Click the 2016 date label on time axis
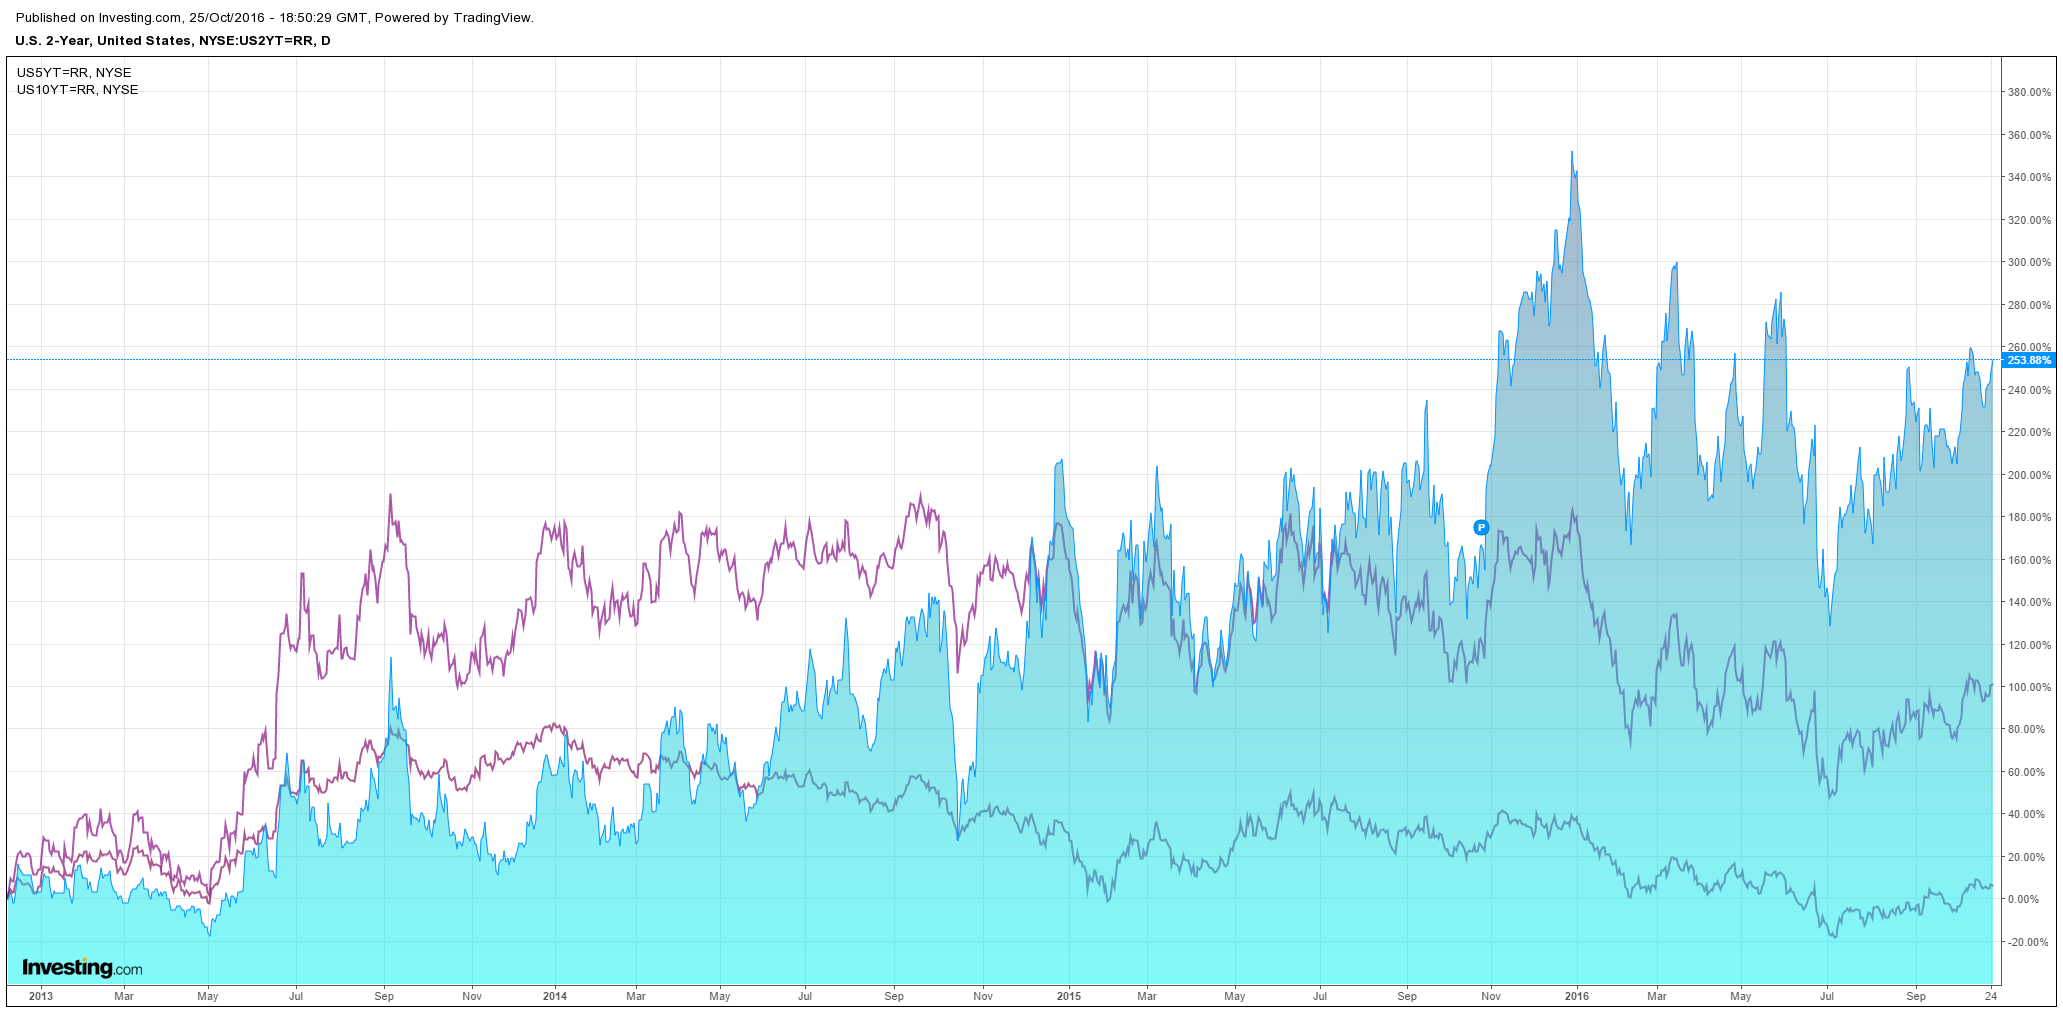The height and width of the screenshot is (1009, 2063). [1577, 996]
